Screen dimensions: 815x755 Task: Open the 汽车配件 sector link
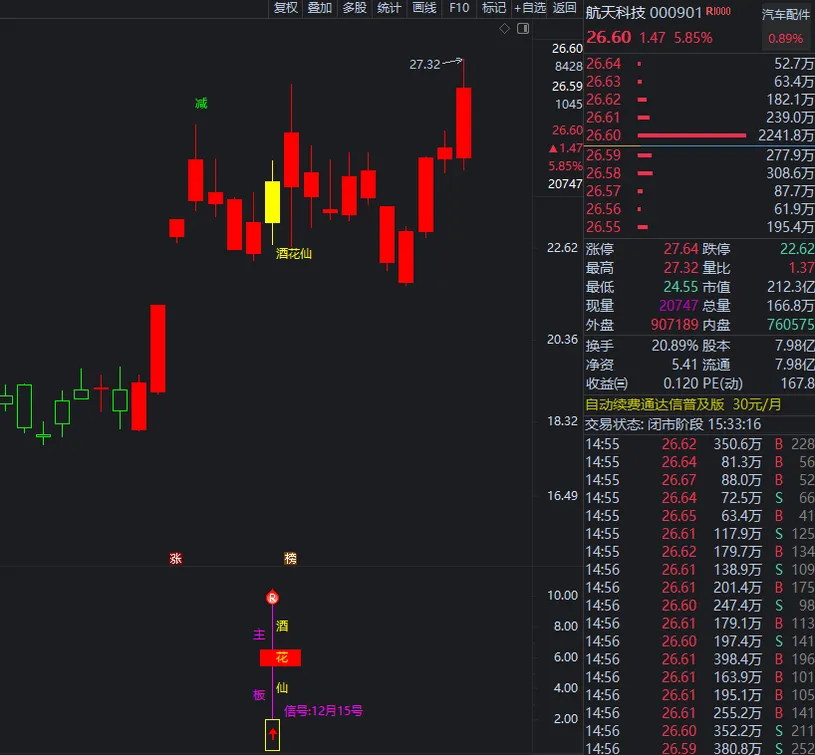click(x=785, y=14)
